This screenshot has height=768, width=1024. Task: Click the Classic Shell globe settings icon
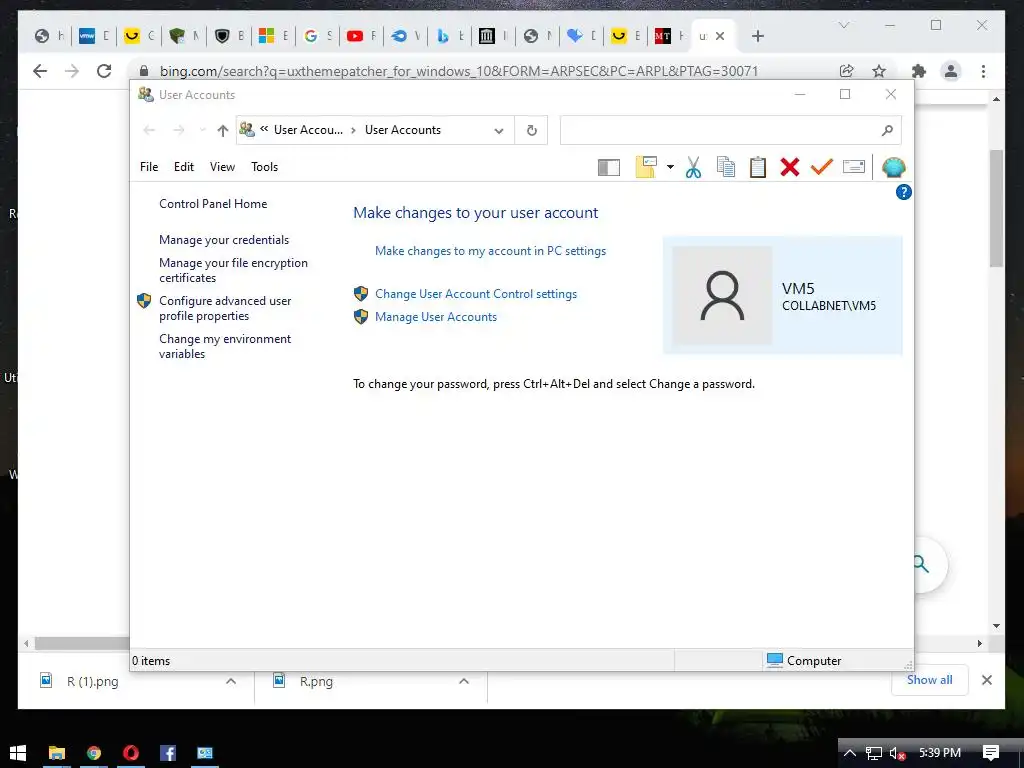893,167
